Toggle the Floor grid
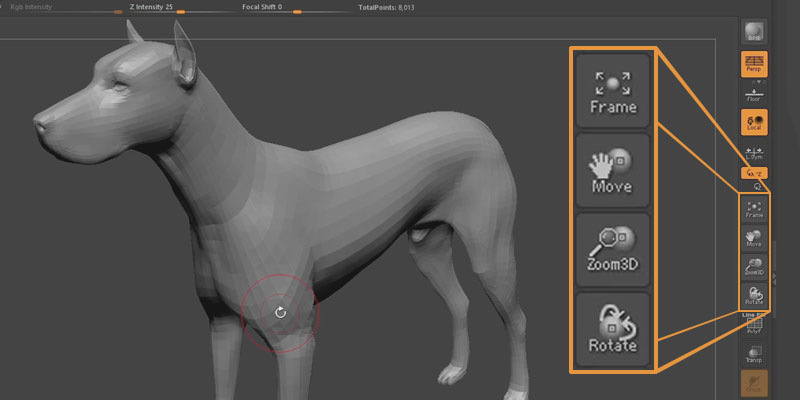800x400 pixels. [754, 94]
